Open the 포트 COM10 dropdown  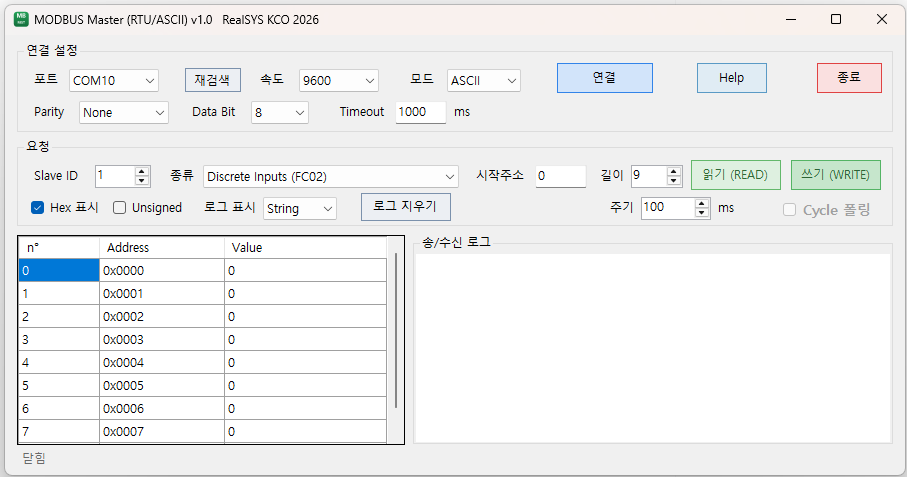[114, 80]
